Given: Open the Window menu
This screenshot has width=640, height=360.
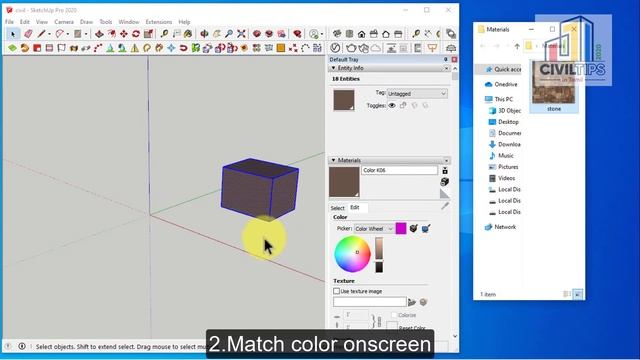Looking at the screenshot, I should 129,22.
